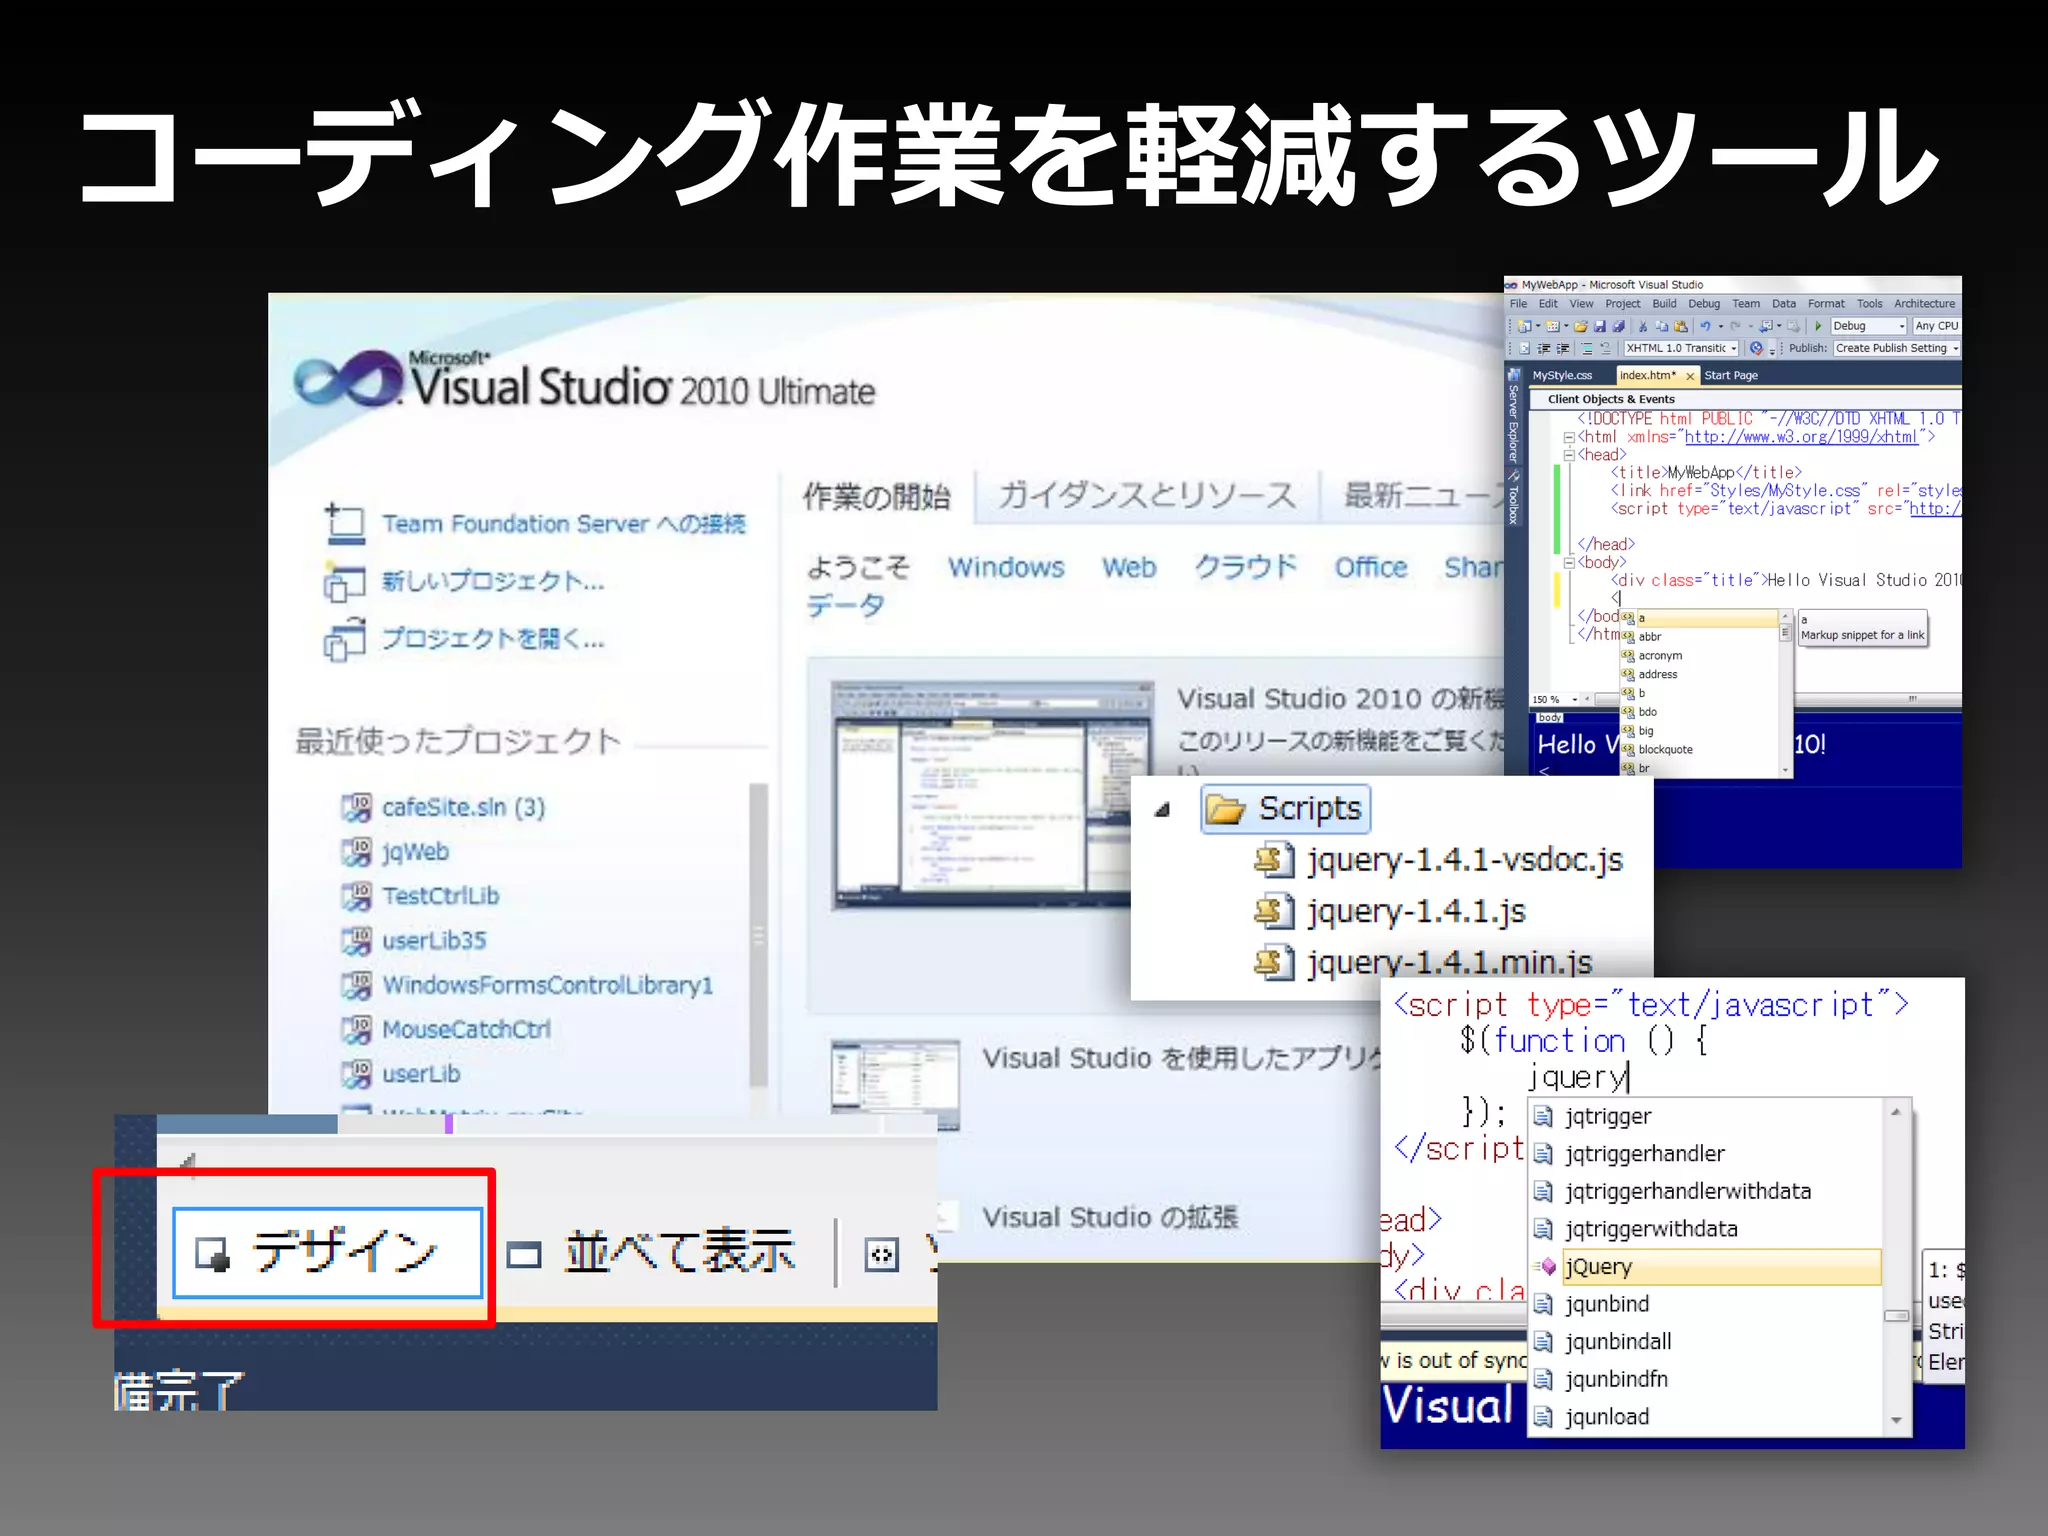Click the デザイン view button

point(328,1253)
